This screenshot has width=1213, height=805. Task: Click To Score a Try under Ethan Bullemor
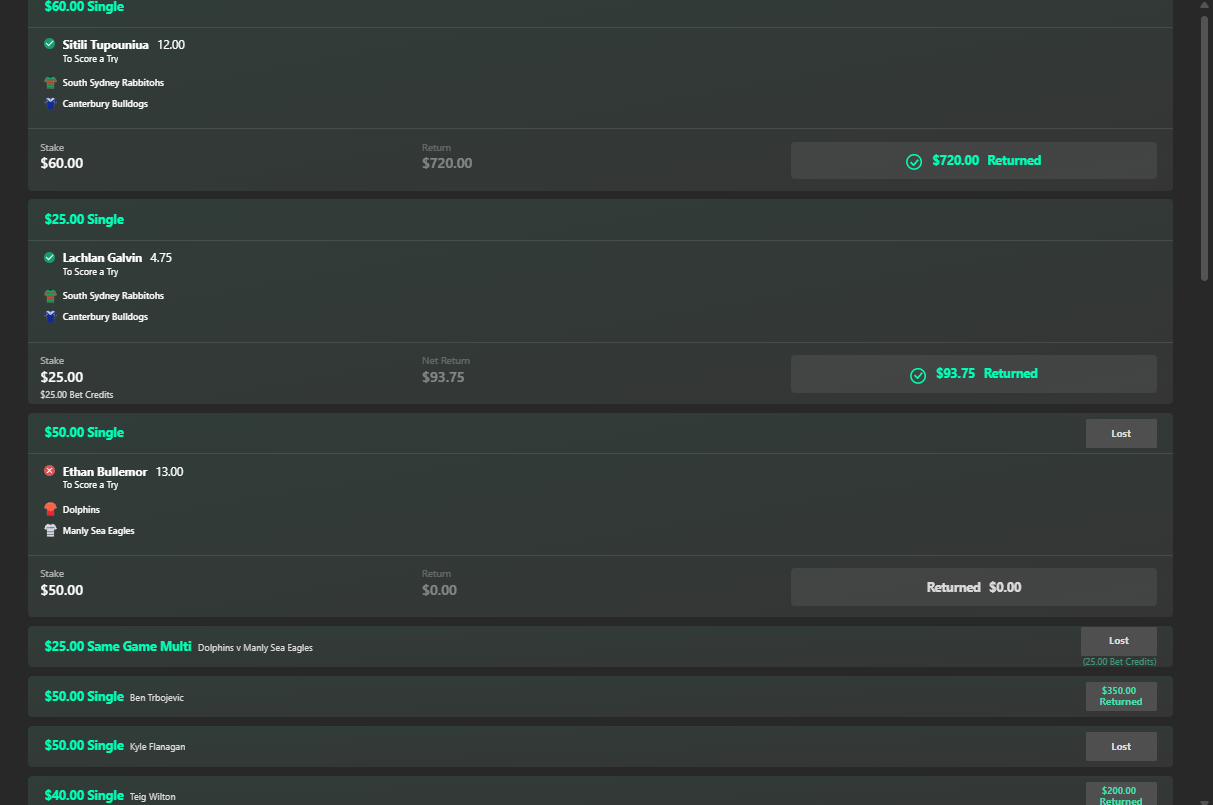90,485
